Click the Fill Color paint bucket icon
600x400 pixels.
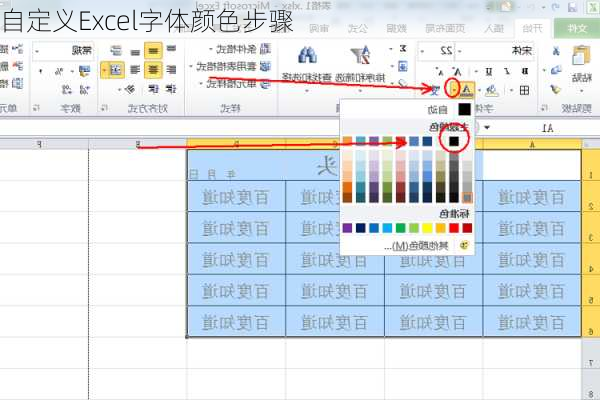pyautogui.click(x=491, y=90)
